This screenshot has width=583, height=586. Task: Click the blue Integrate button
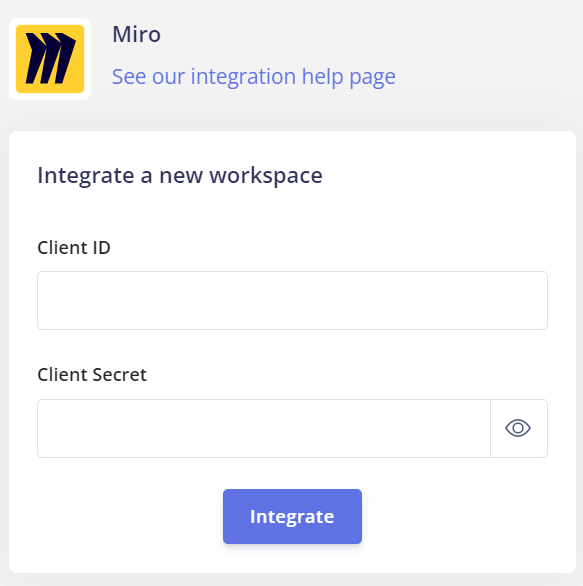292,516
